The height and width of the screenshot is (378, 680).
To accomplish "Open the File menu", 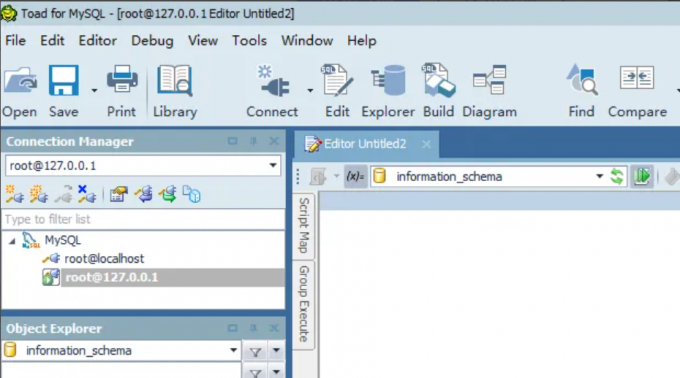I will coord(15,41).
